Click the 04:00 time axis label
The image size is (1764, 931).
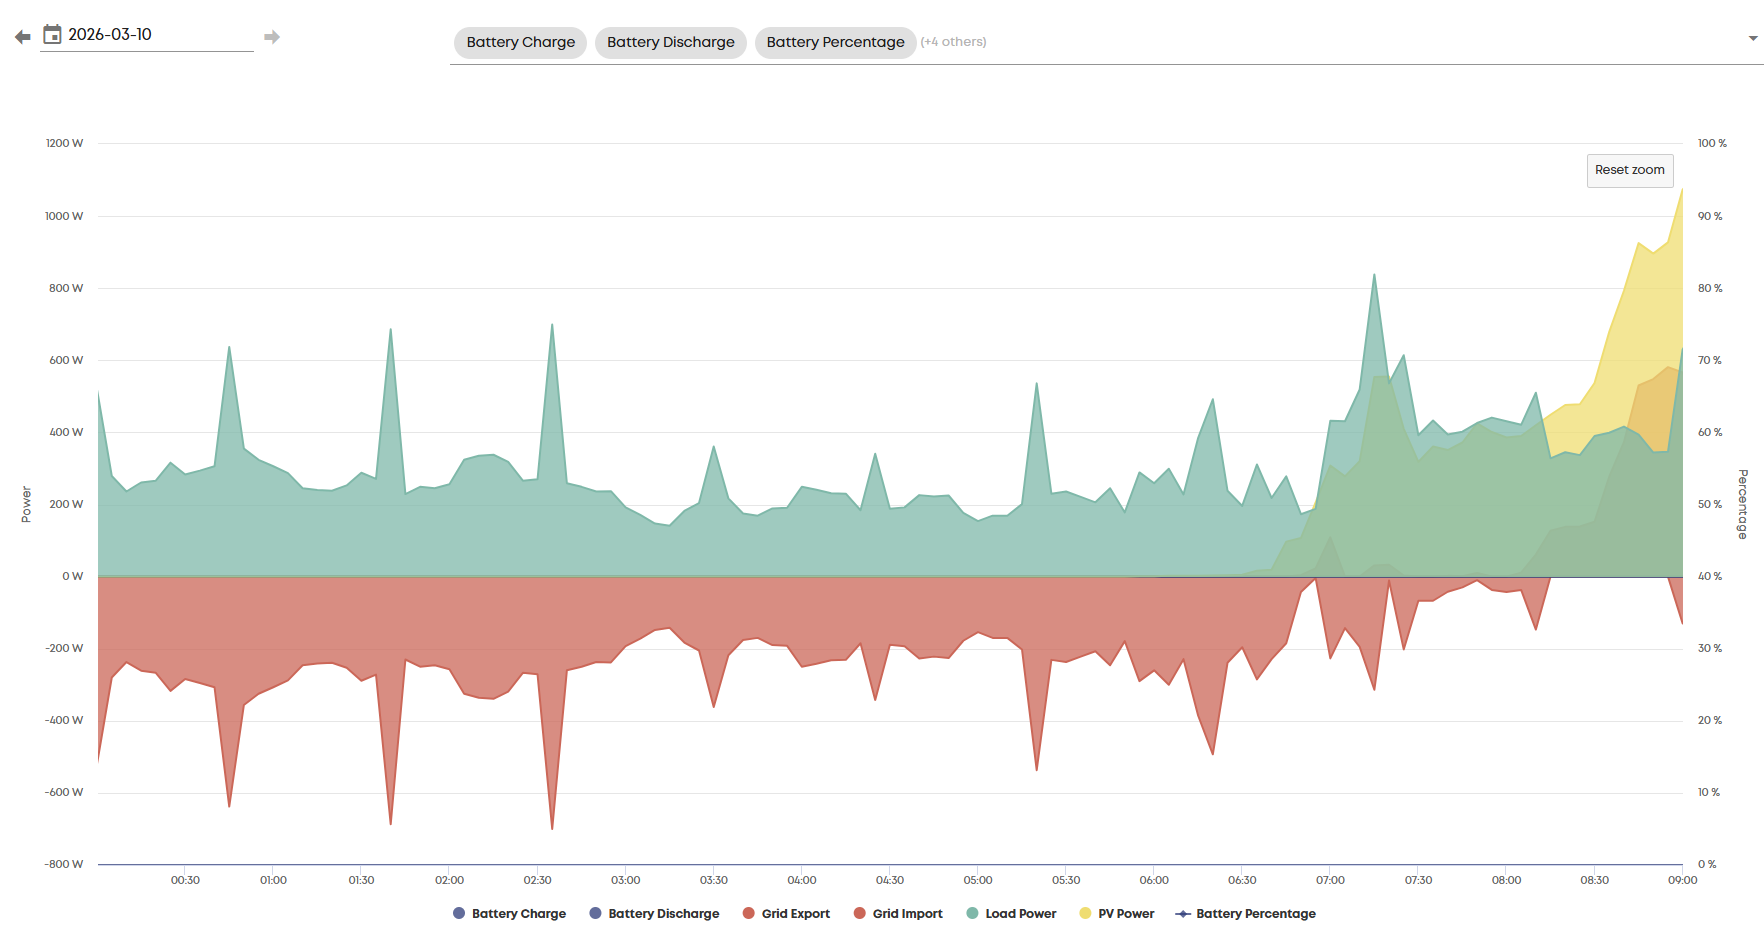point(801,880)
